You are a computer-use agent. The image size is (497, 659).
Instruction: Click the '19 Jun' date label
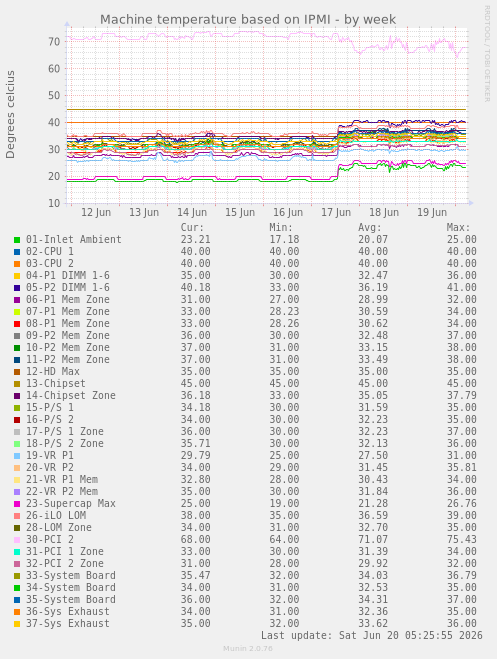click(432, 212)
